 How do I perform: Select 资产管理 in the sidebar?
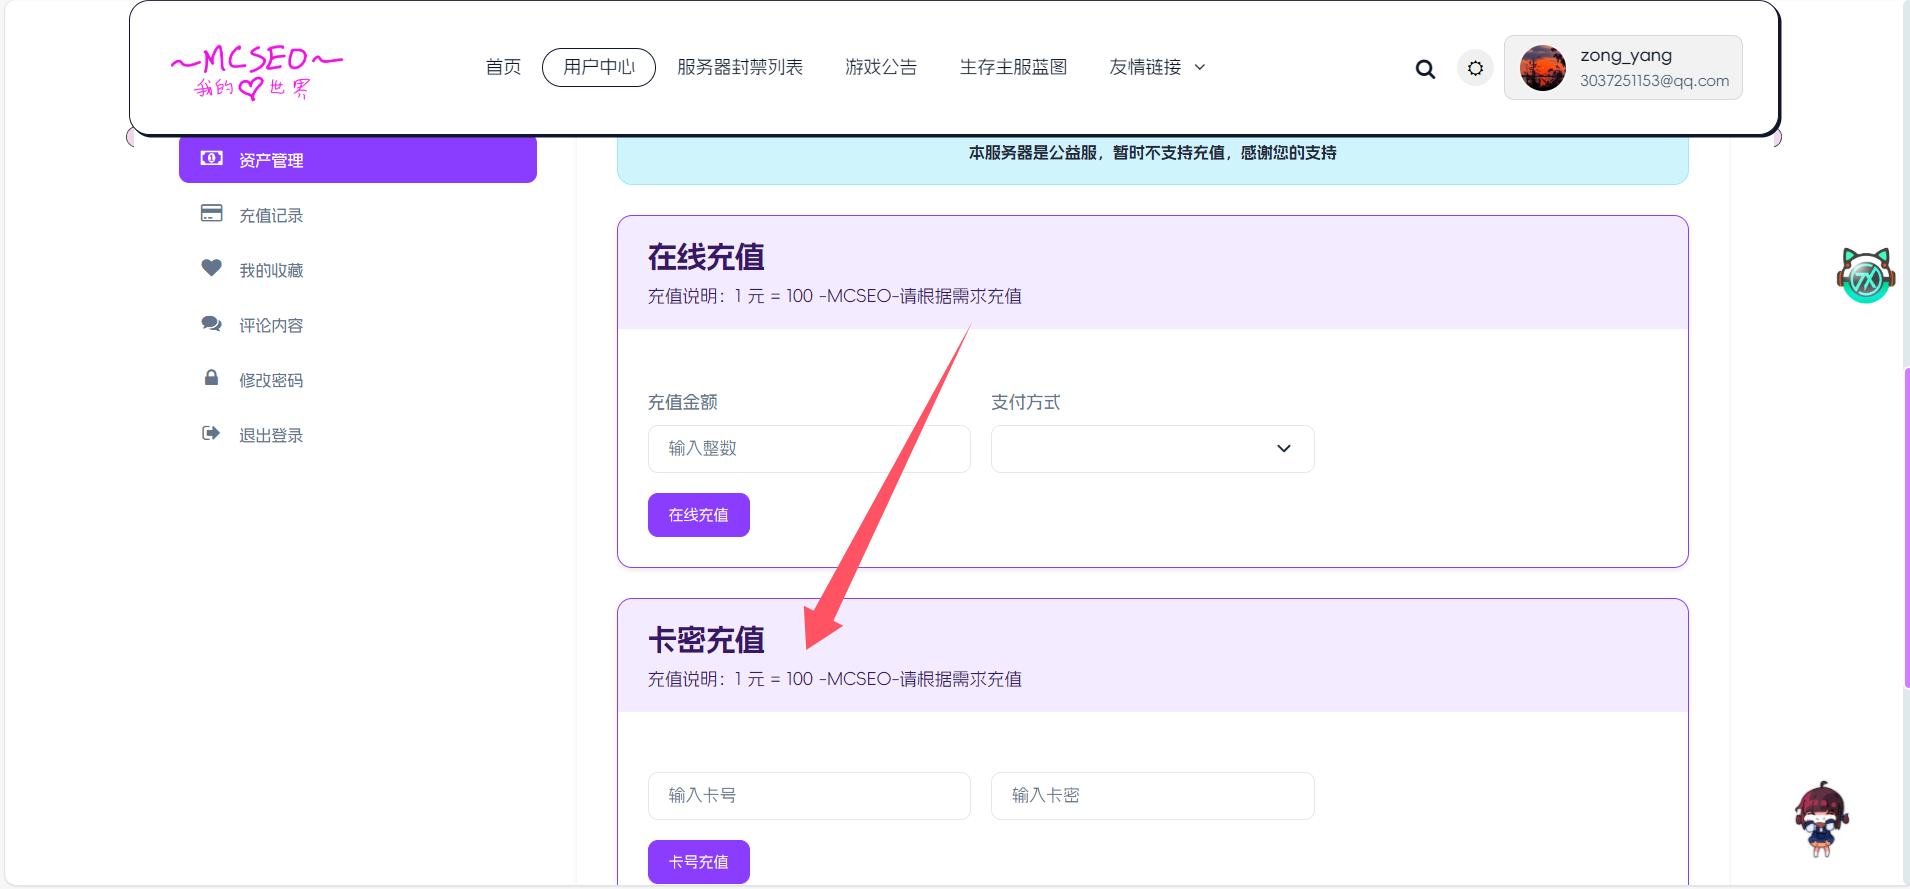[x=358, y=159]
